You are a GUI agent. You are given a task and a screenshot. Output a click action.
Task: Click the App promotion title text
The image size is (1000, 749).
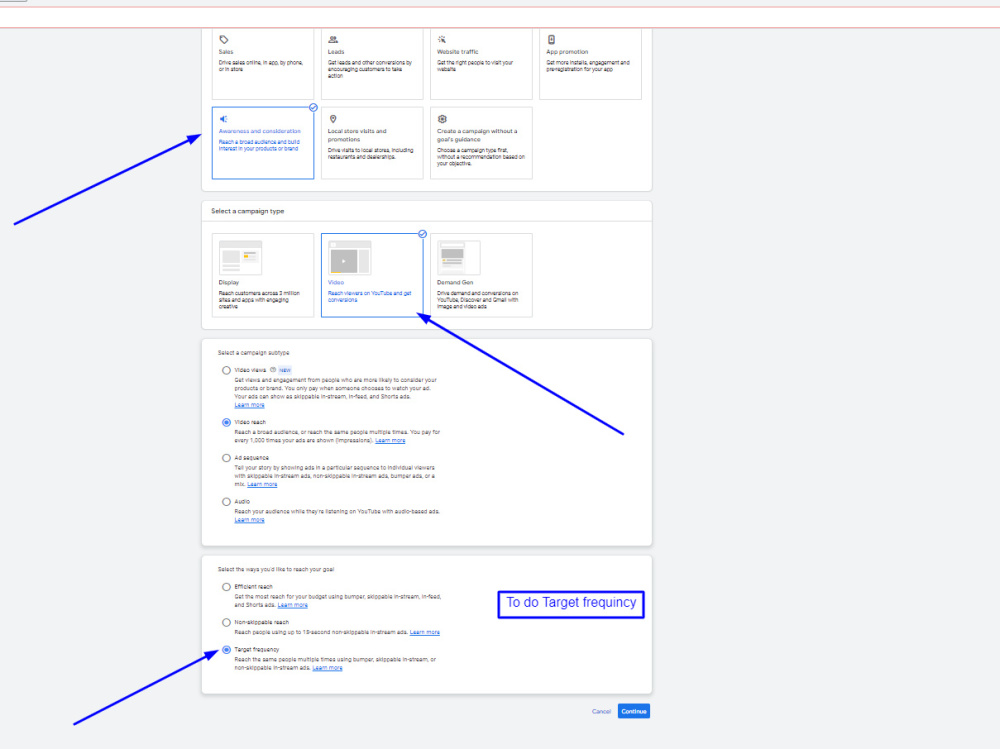[x=567, y=52]
